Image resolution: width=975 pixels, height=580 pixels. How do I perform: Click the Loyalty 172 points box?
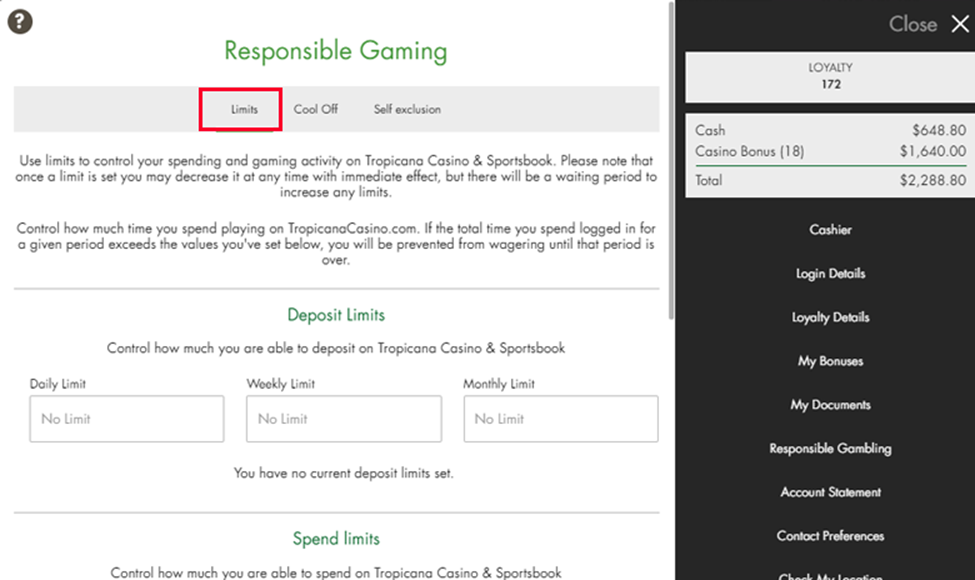tap(830, 77)
